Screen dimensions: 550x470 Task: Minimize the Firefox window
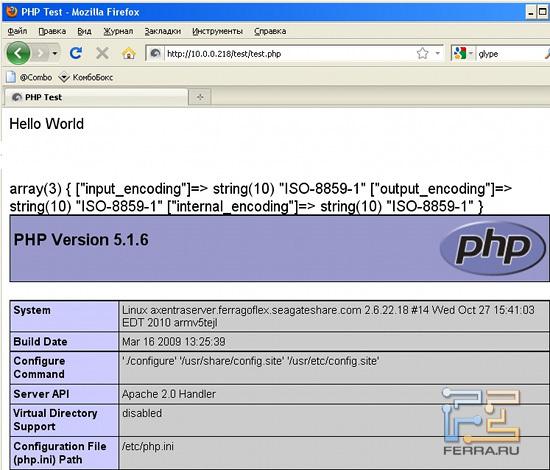[x=531, y=12]
